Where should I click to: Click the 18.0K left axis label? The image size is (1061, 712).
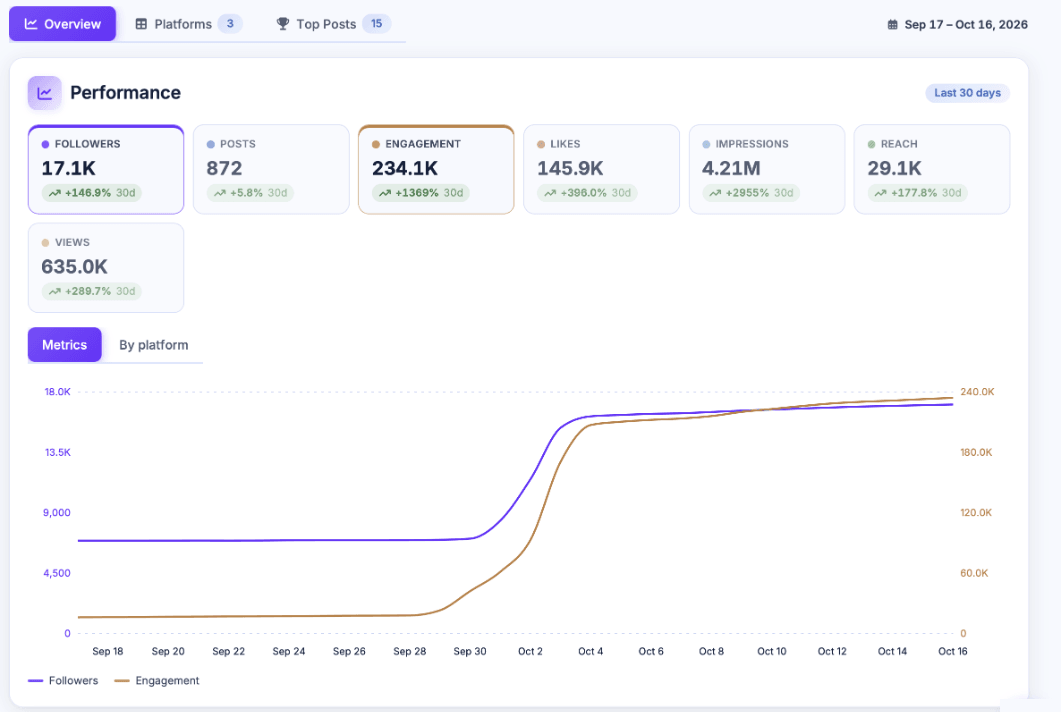pyautogui.click(x=58, y=392)
